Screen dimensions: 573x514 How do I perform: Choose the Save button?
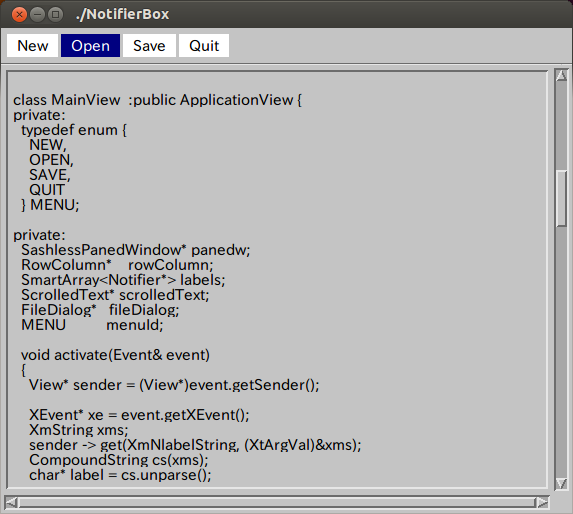149,46
